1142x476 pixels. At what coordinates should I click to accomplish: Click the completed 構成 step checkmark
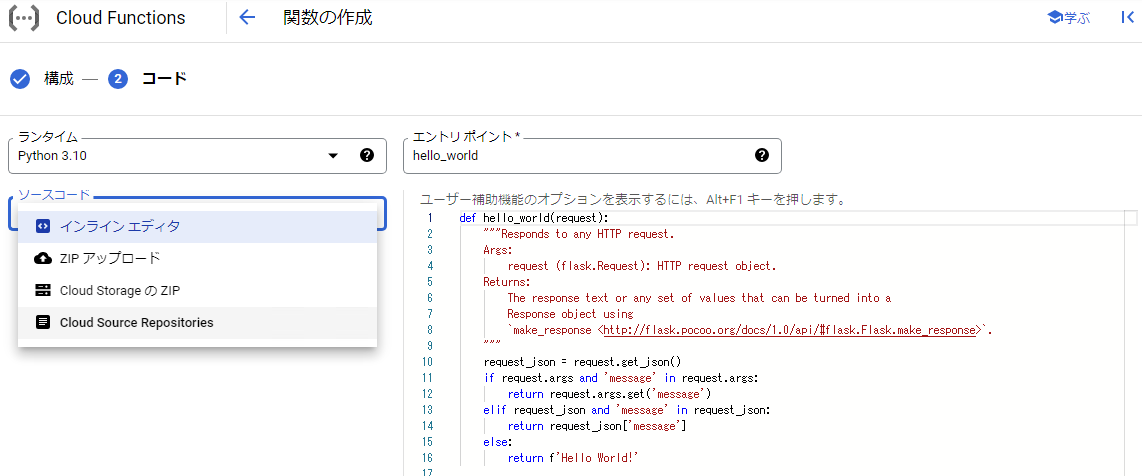click(x=20, y=79)
